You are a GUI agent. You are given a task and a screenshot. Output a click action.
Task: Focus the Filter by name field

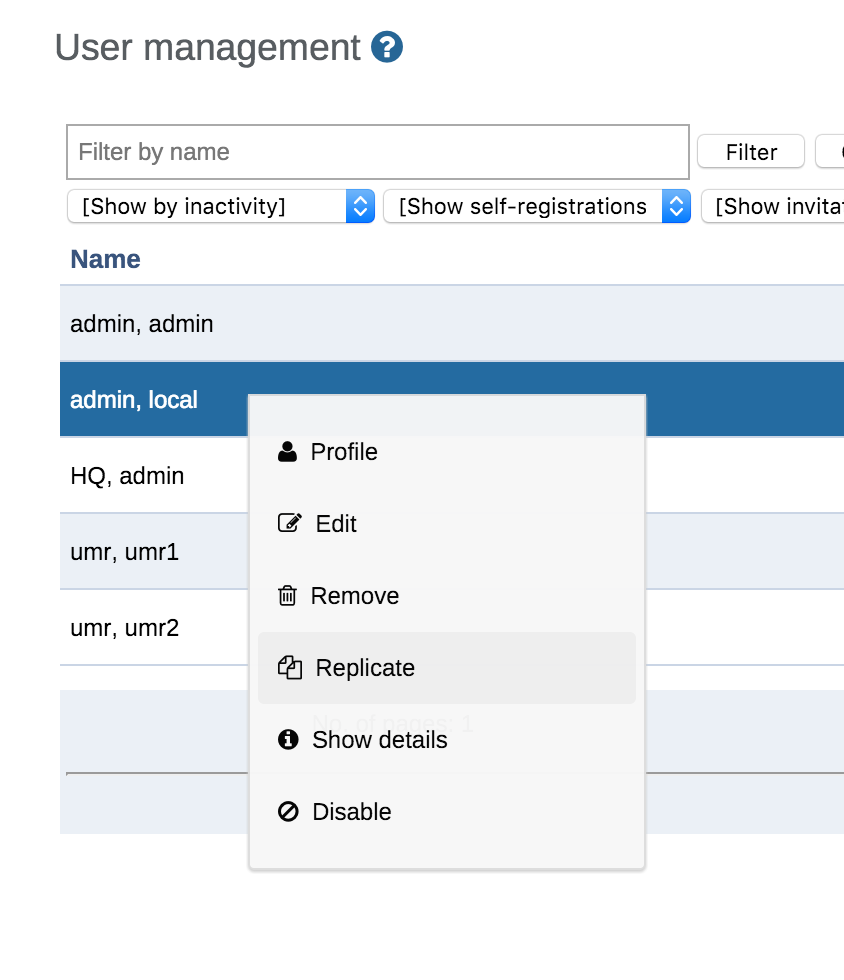click(x=377, y=152)
